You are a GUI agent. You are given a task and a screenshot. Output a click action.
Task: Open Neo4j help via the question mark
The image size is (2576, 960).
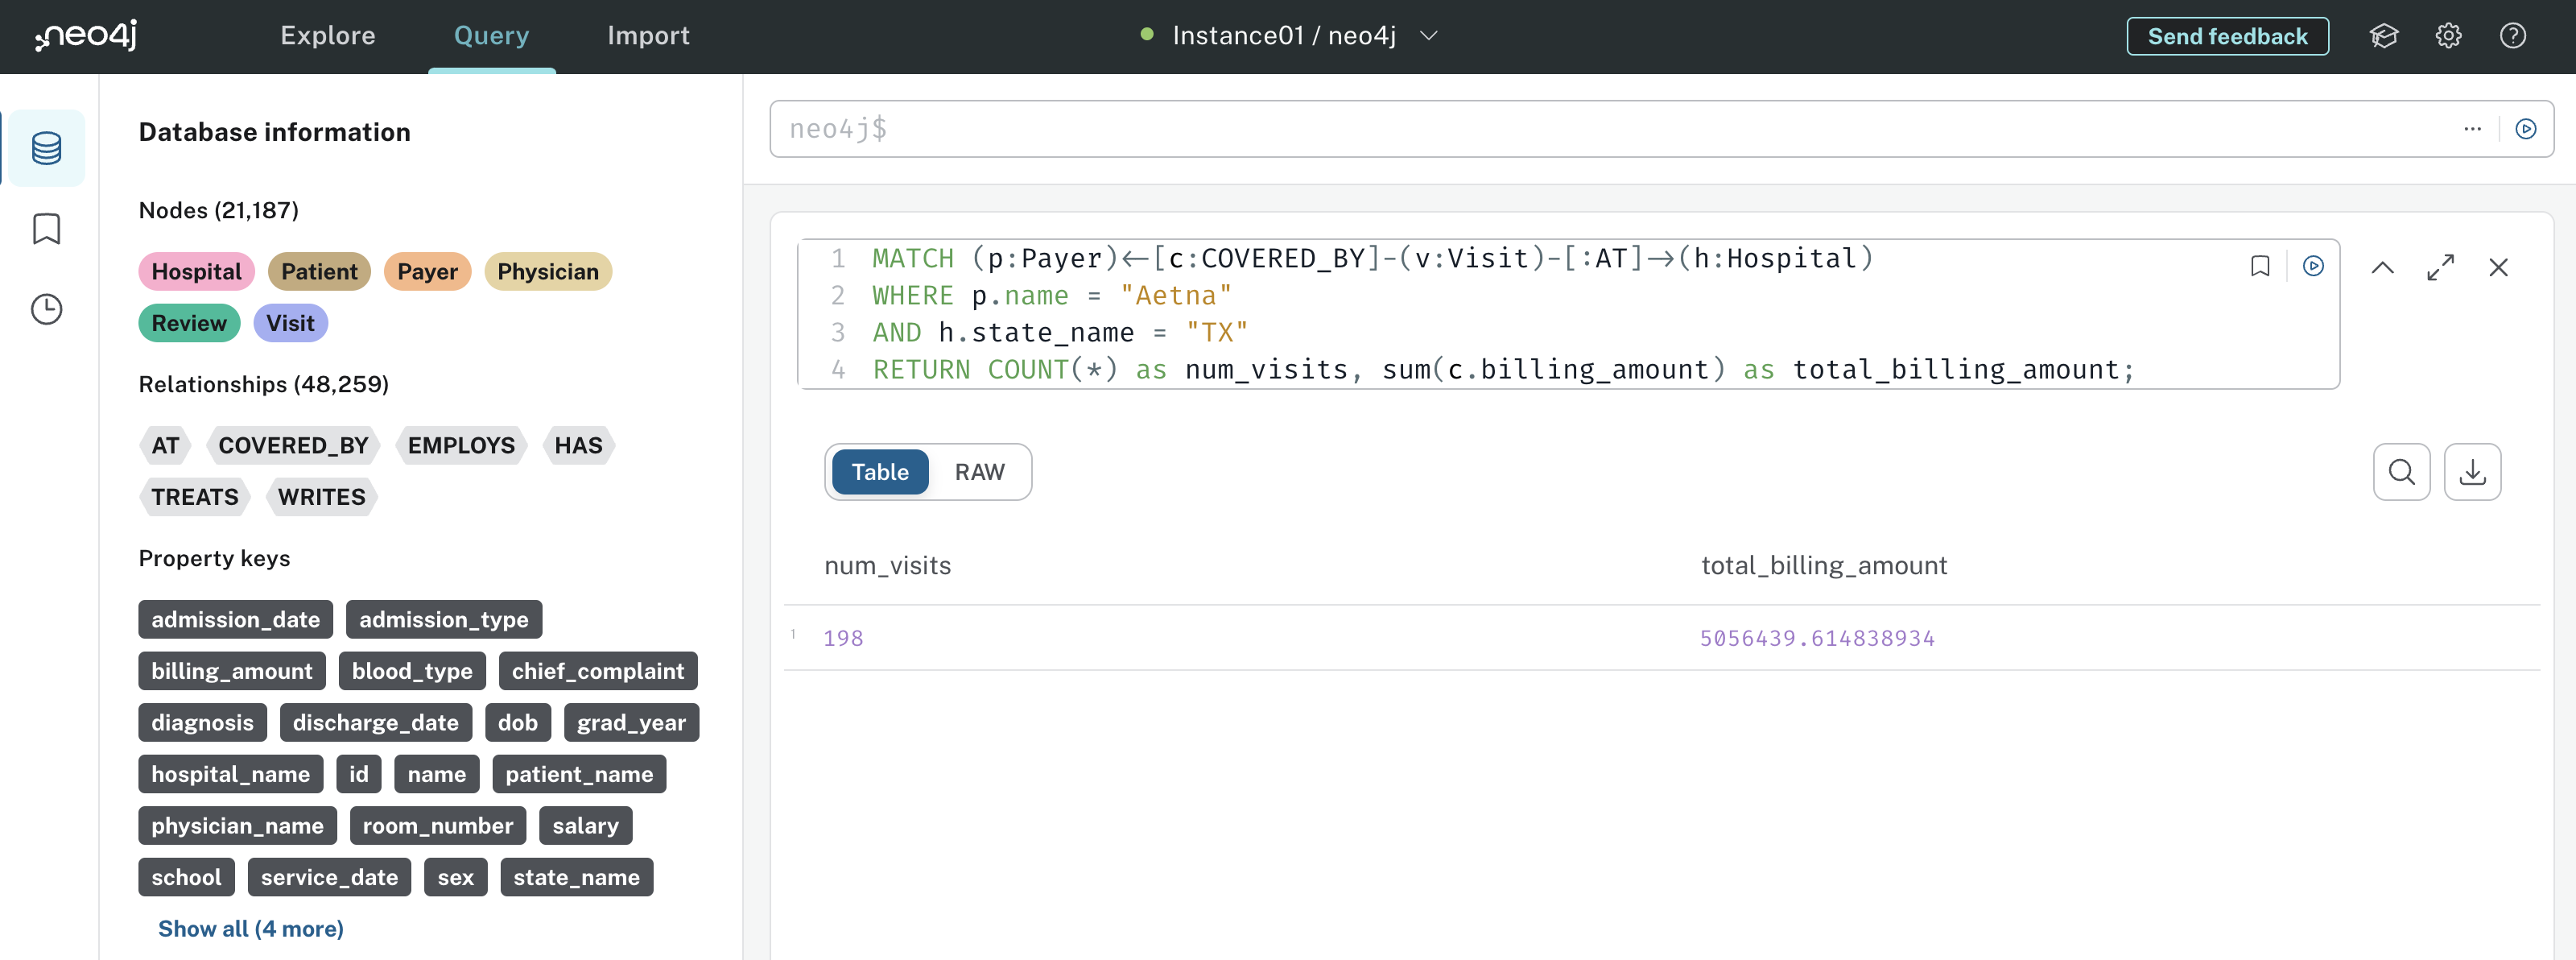point(2513,35)
